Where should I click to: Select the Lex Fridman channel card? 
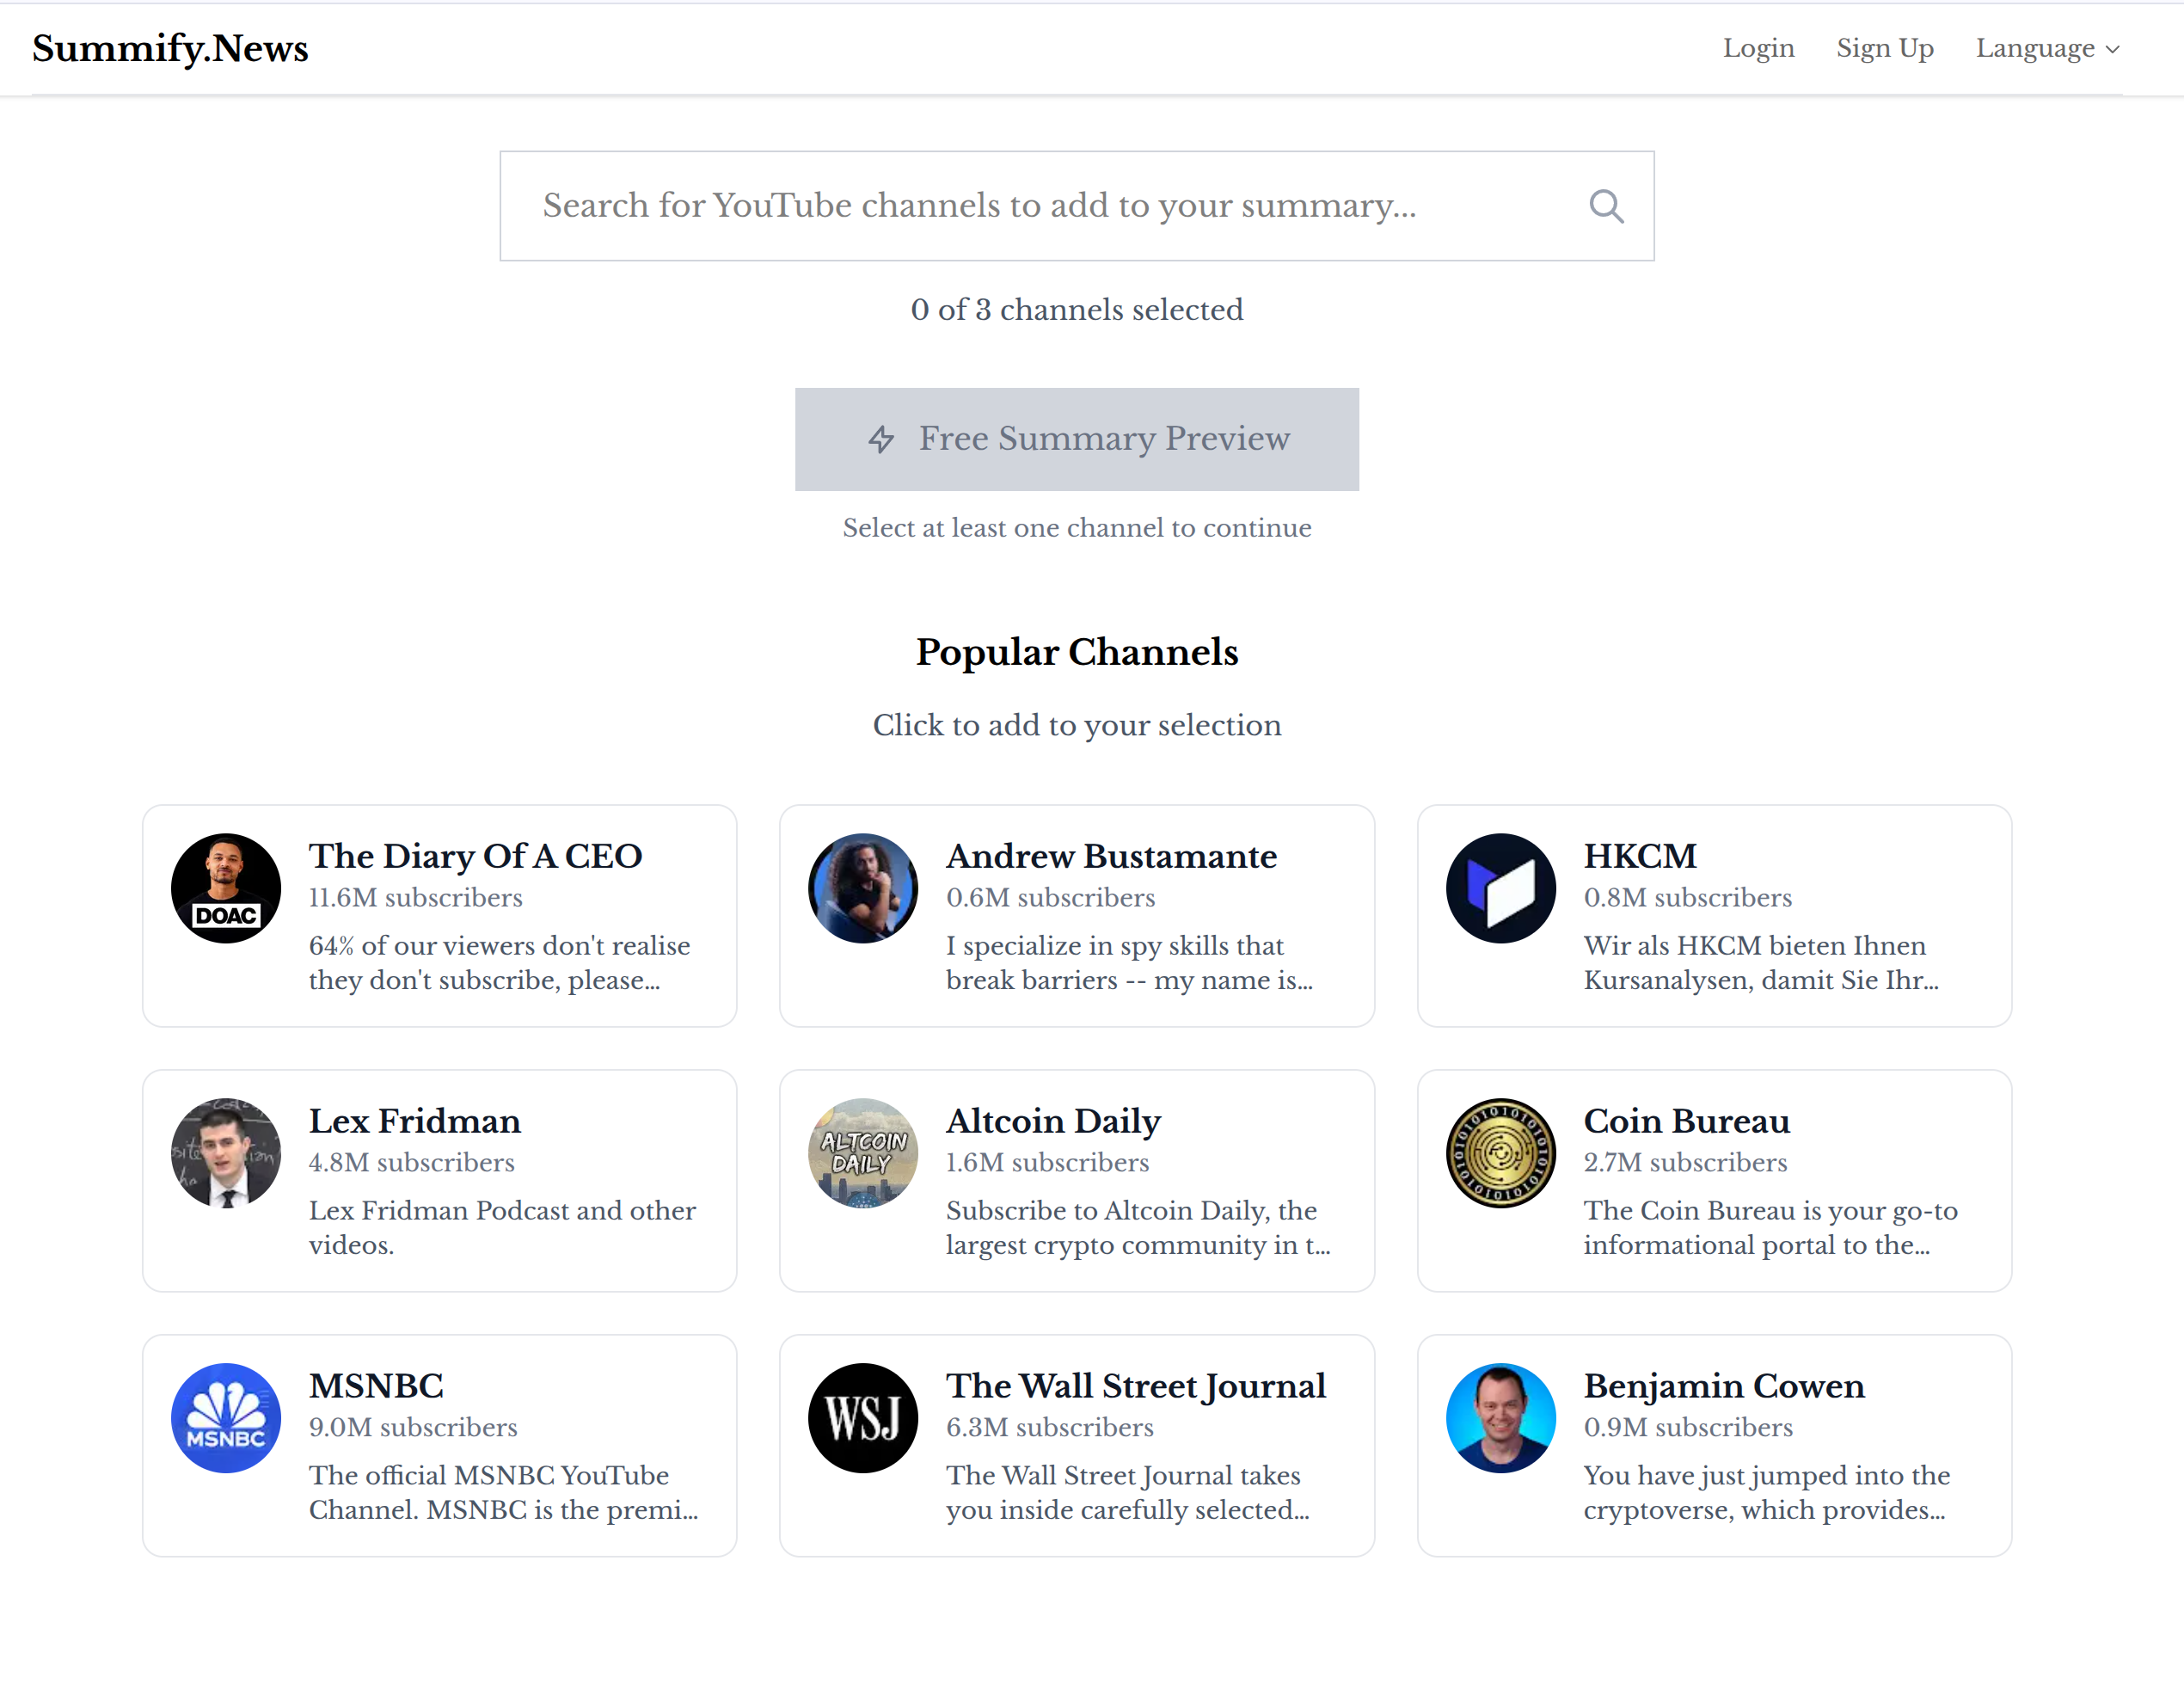(x=439, y=1181)
